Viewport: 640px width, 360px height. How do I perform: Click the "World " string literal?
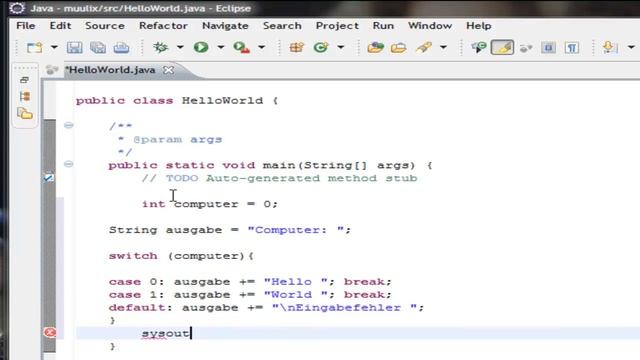pos(296,295)
